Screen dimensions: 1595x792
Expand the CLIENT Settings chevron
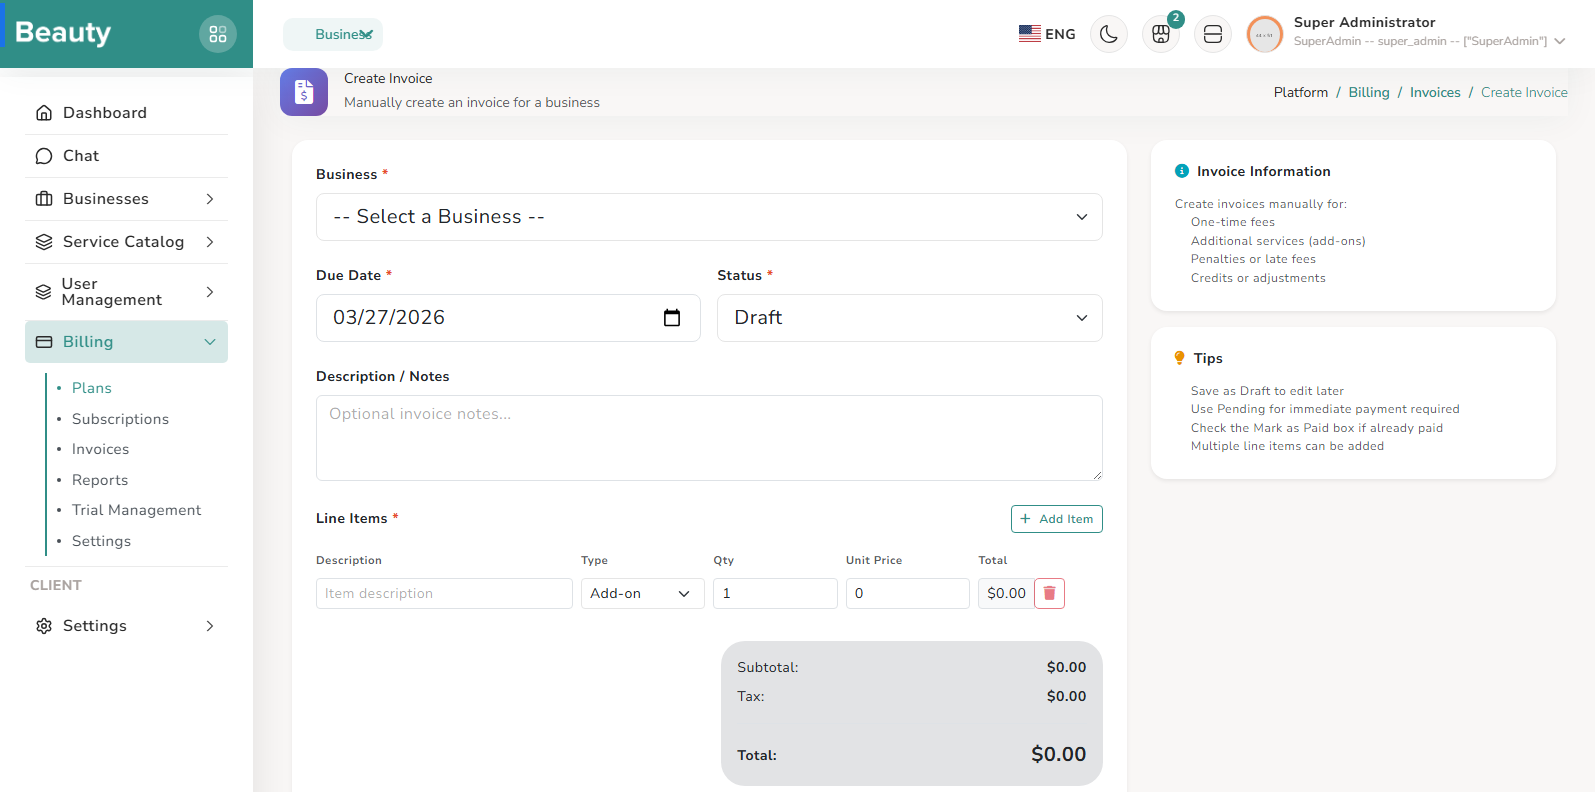(x=210, y=626)
